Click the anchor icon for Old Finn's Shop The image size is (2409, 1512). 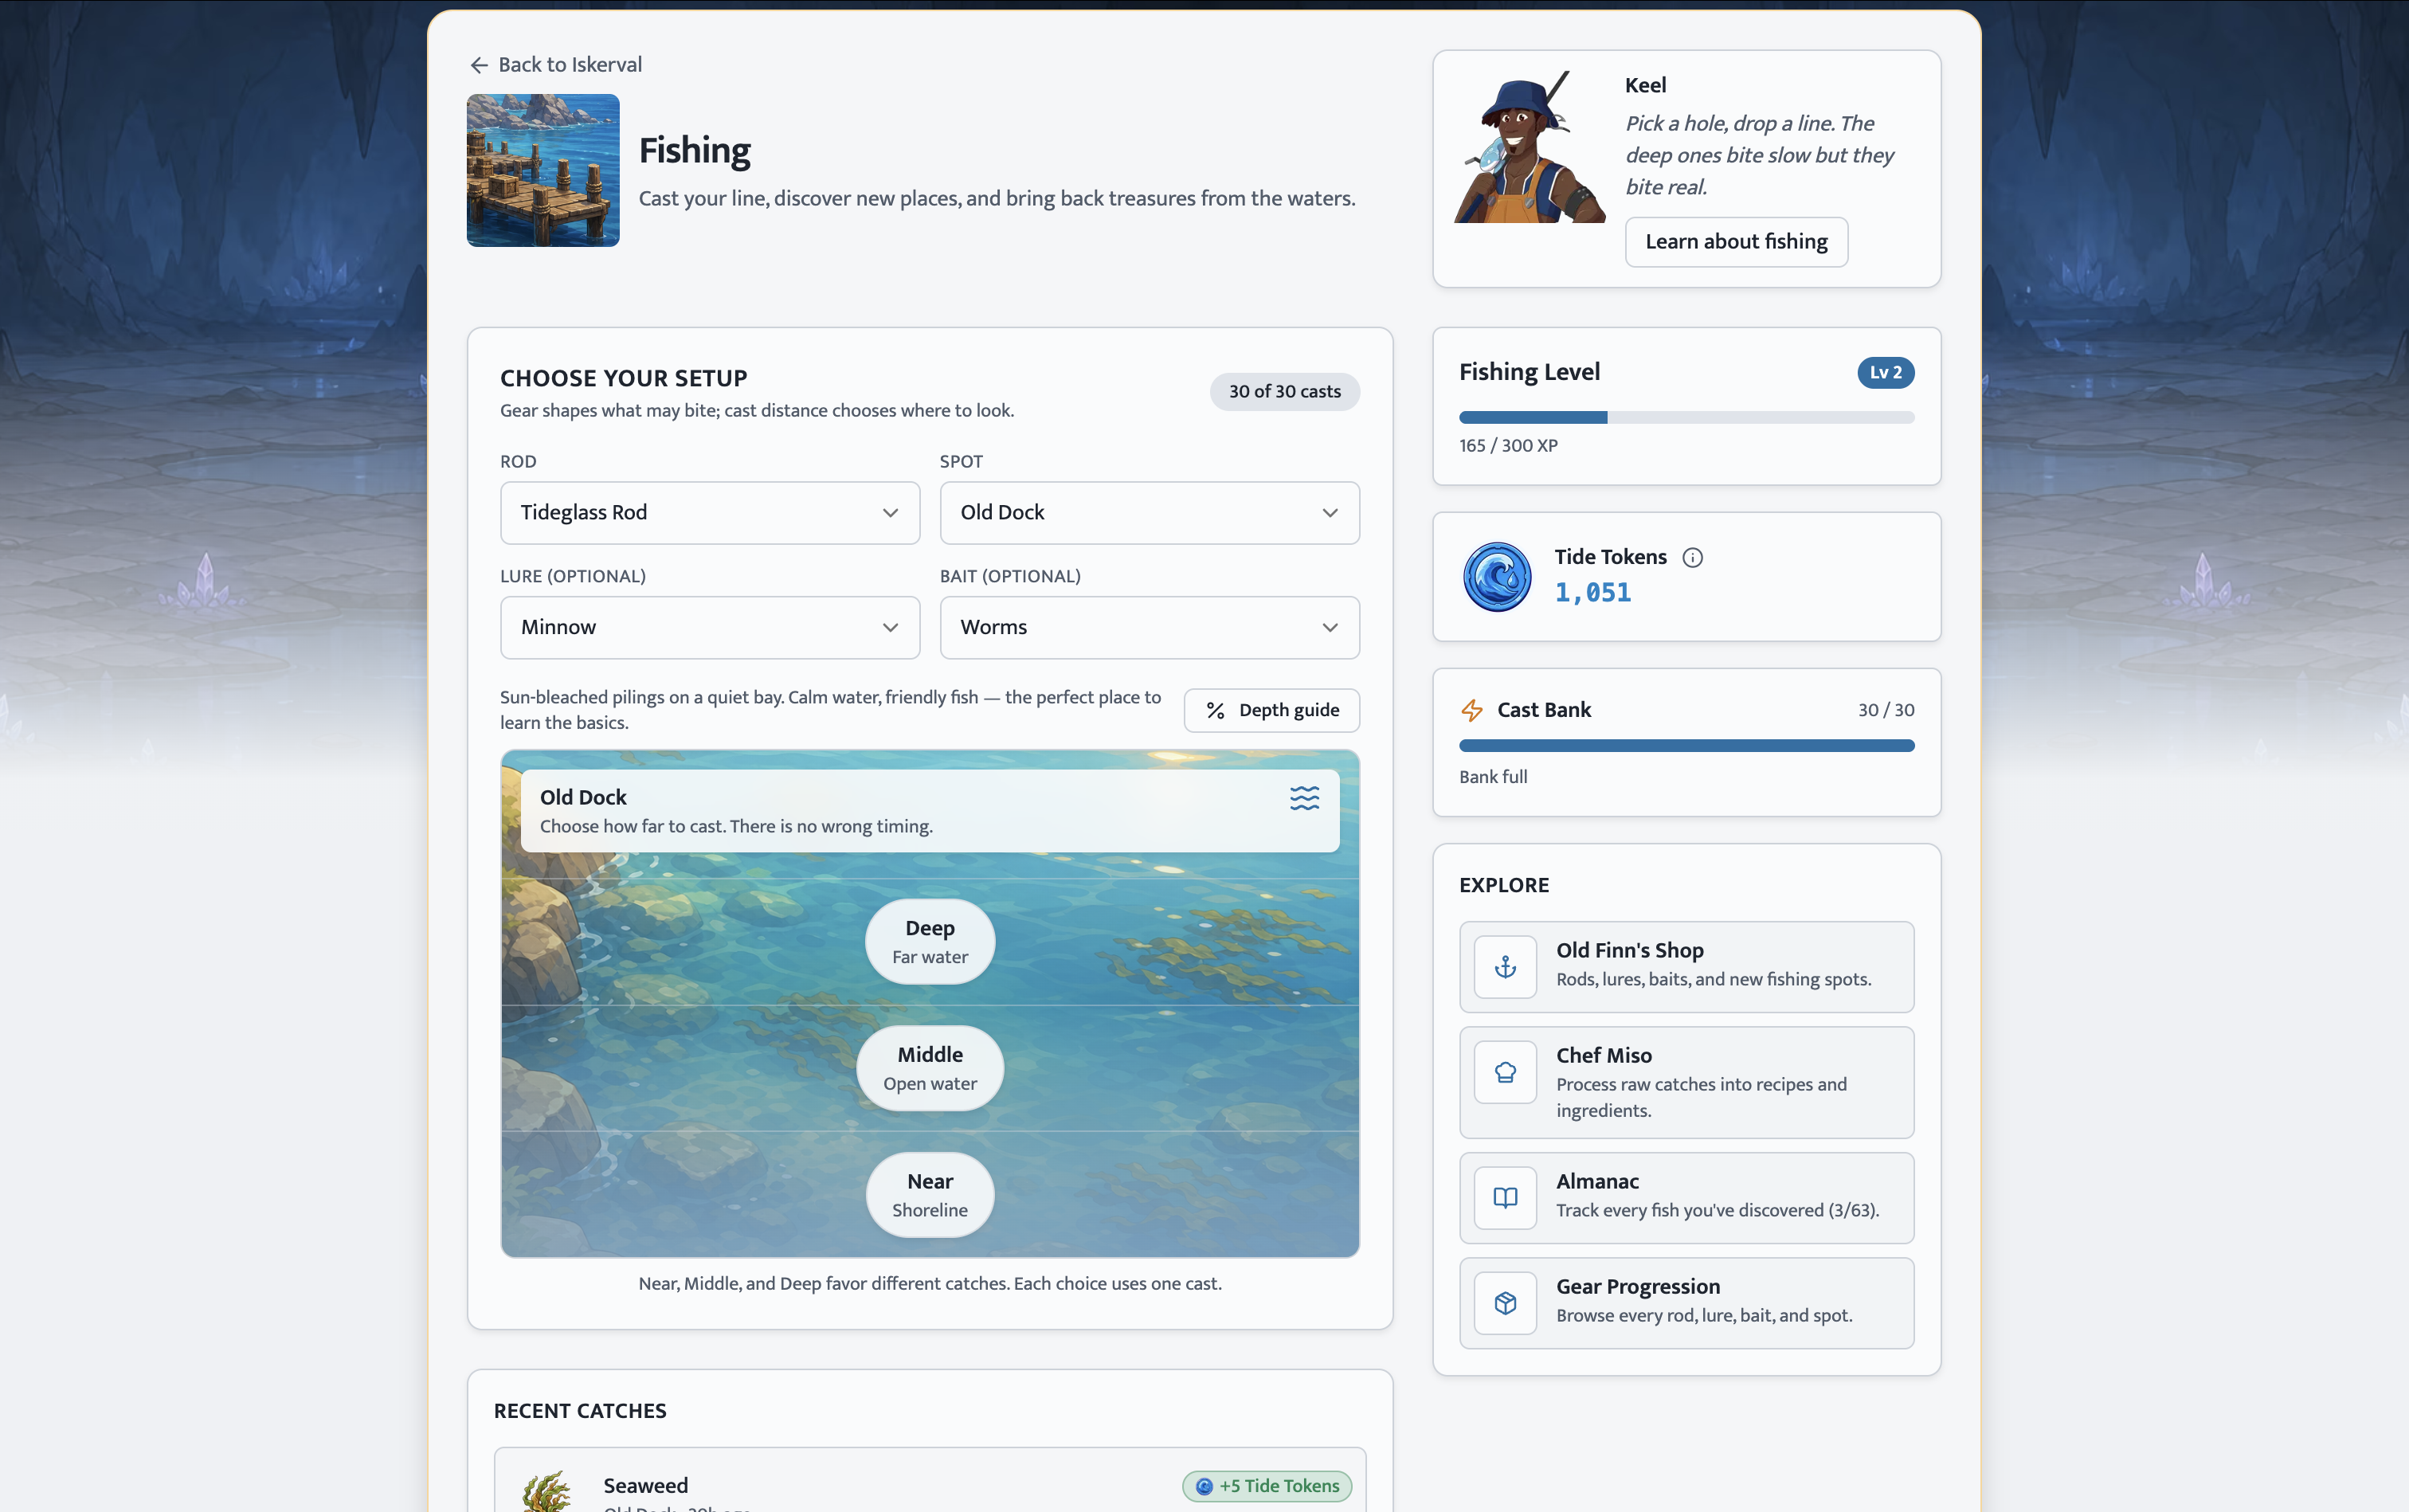pyautogui.click(x=1505, y=967)
